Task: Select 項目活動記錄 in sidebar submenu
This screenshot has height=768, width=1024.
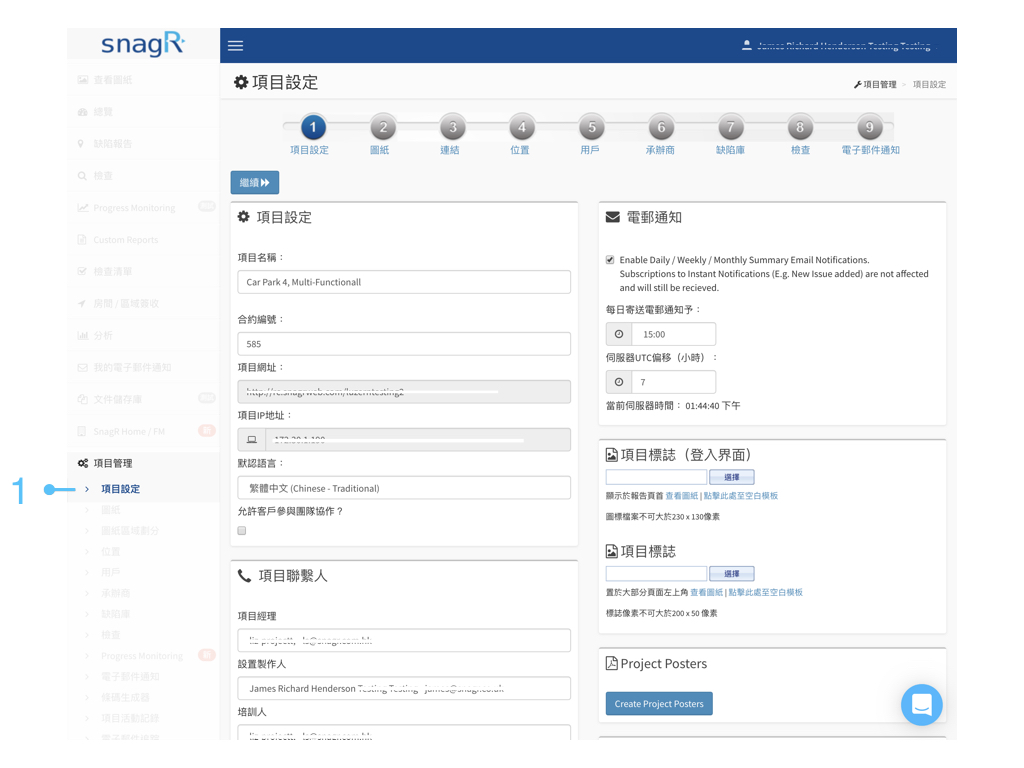Action: click(130, 718)
